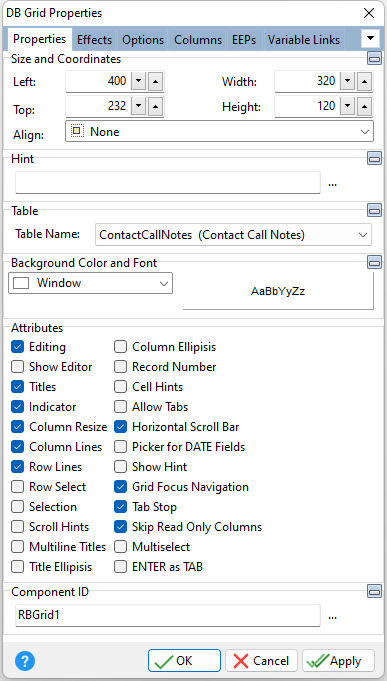Increase the Left value
This screenshot has width=387, height=681.
pyautogui.click(x=155, y=81)
